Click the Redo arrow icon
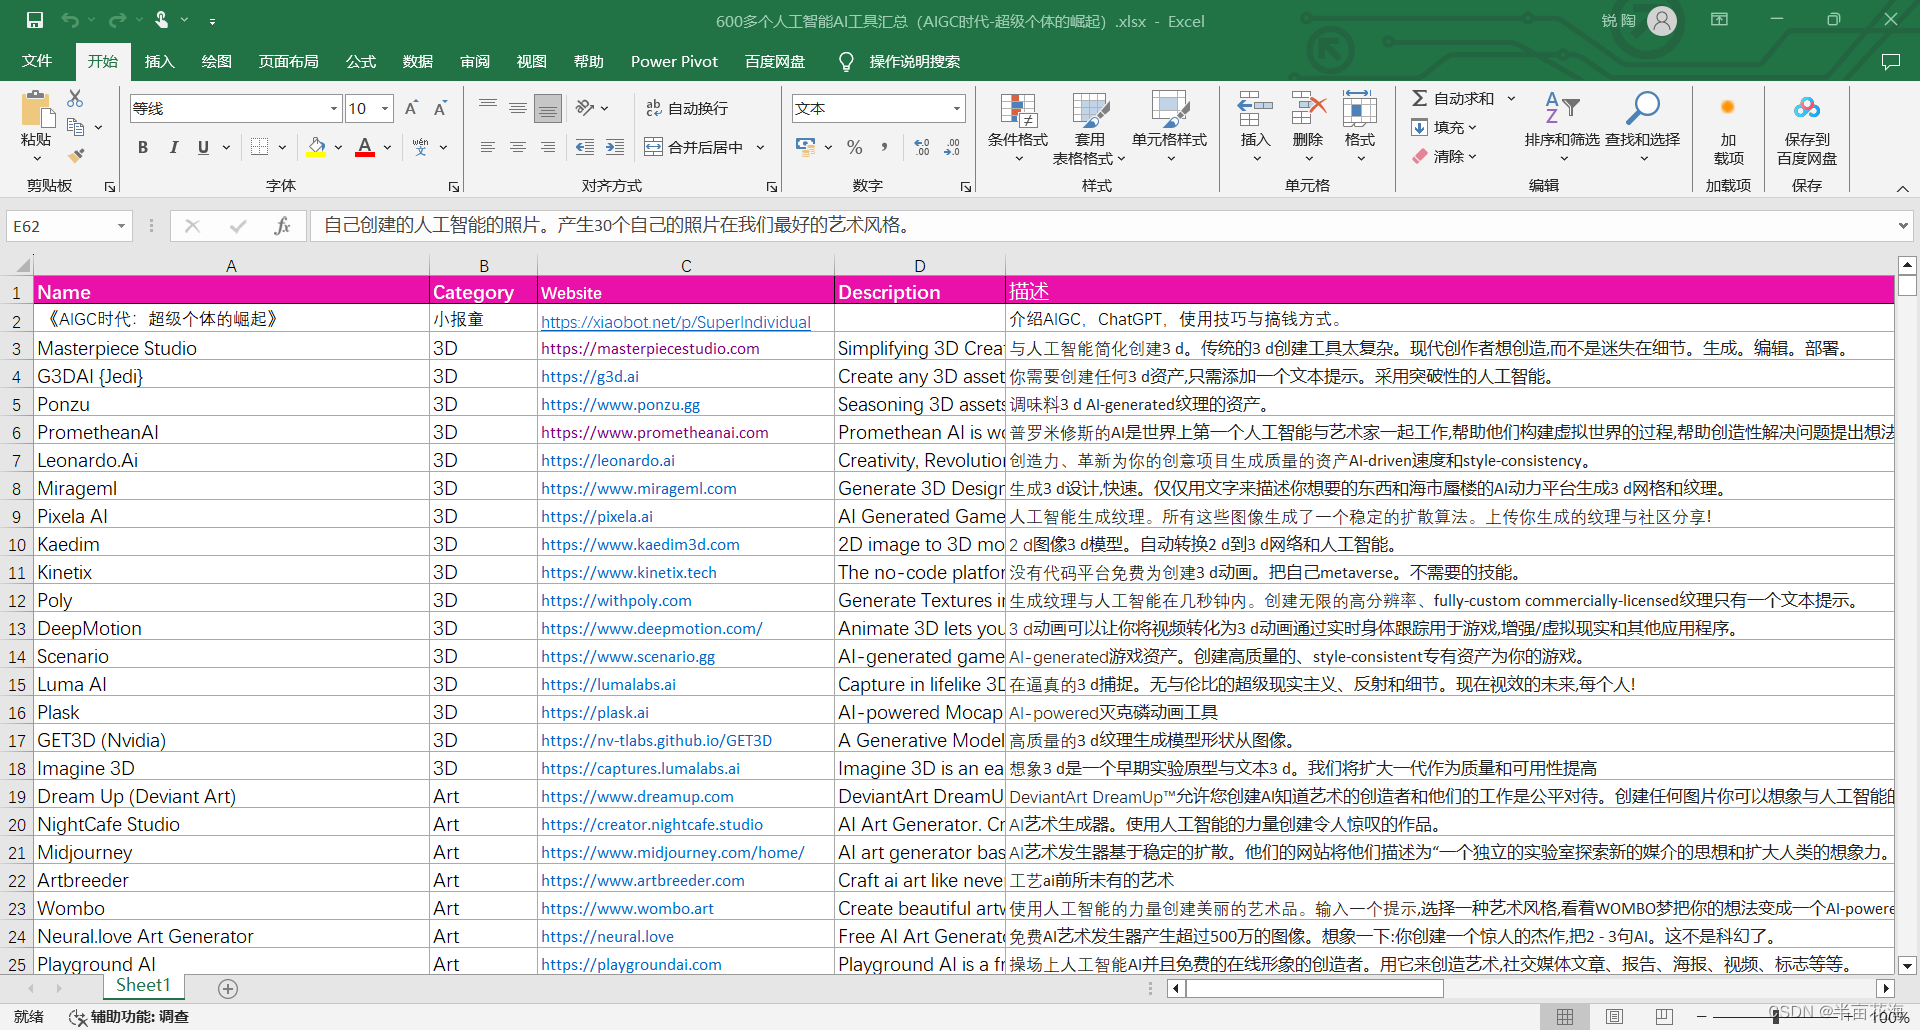1920x1030 pixels. 117,20
